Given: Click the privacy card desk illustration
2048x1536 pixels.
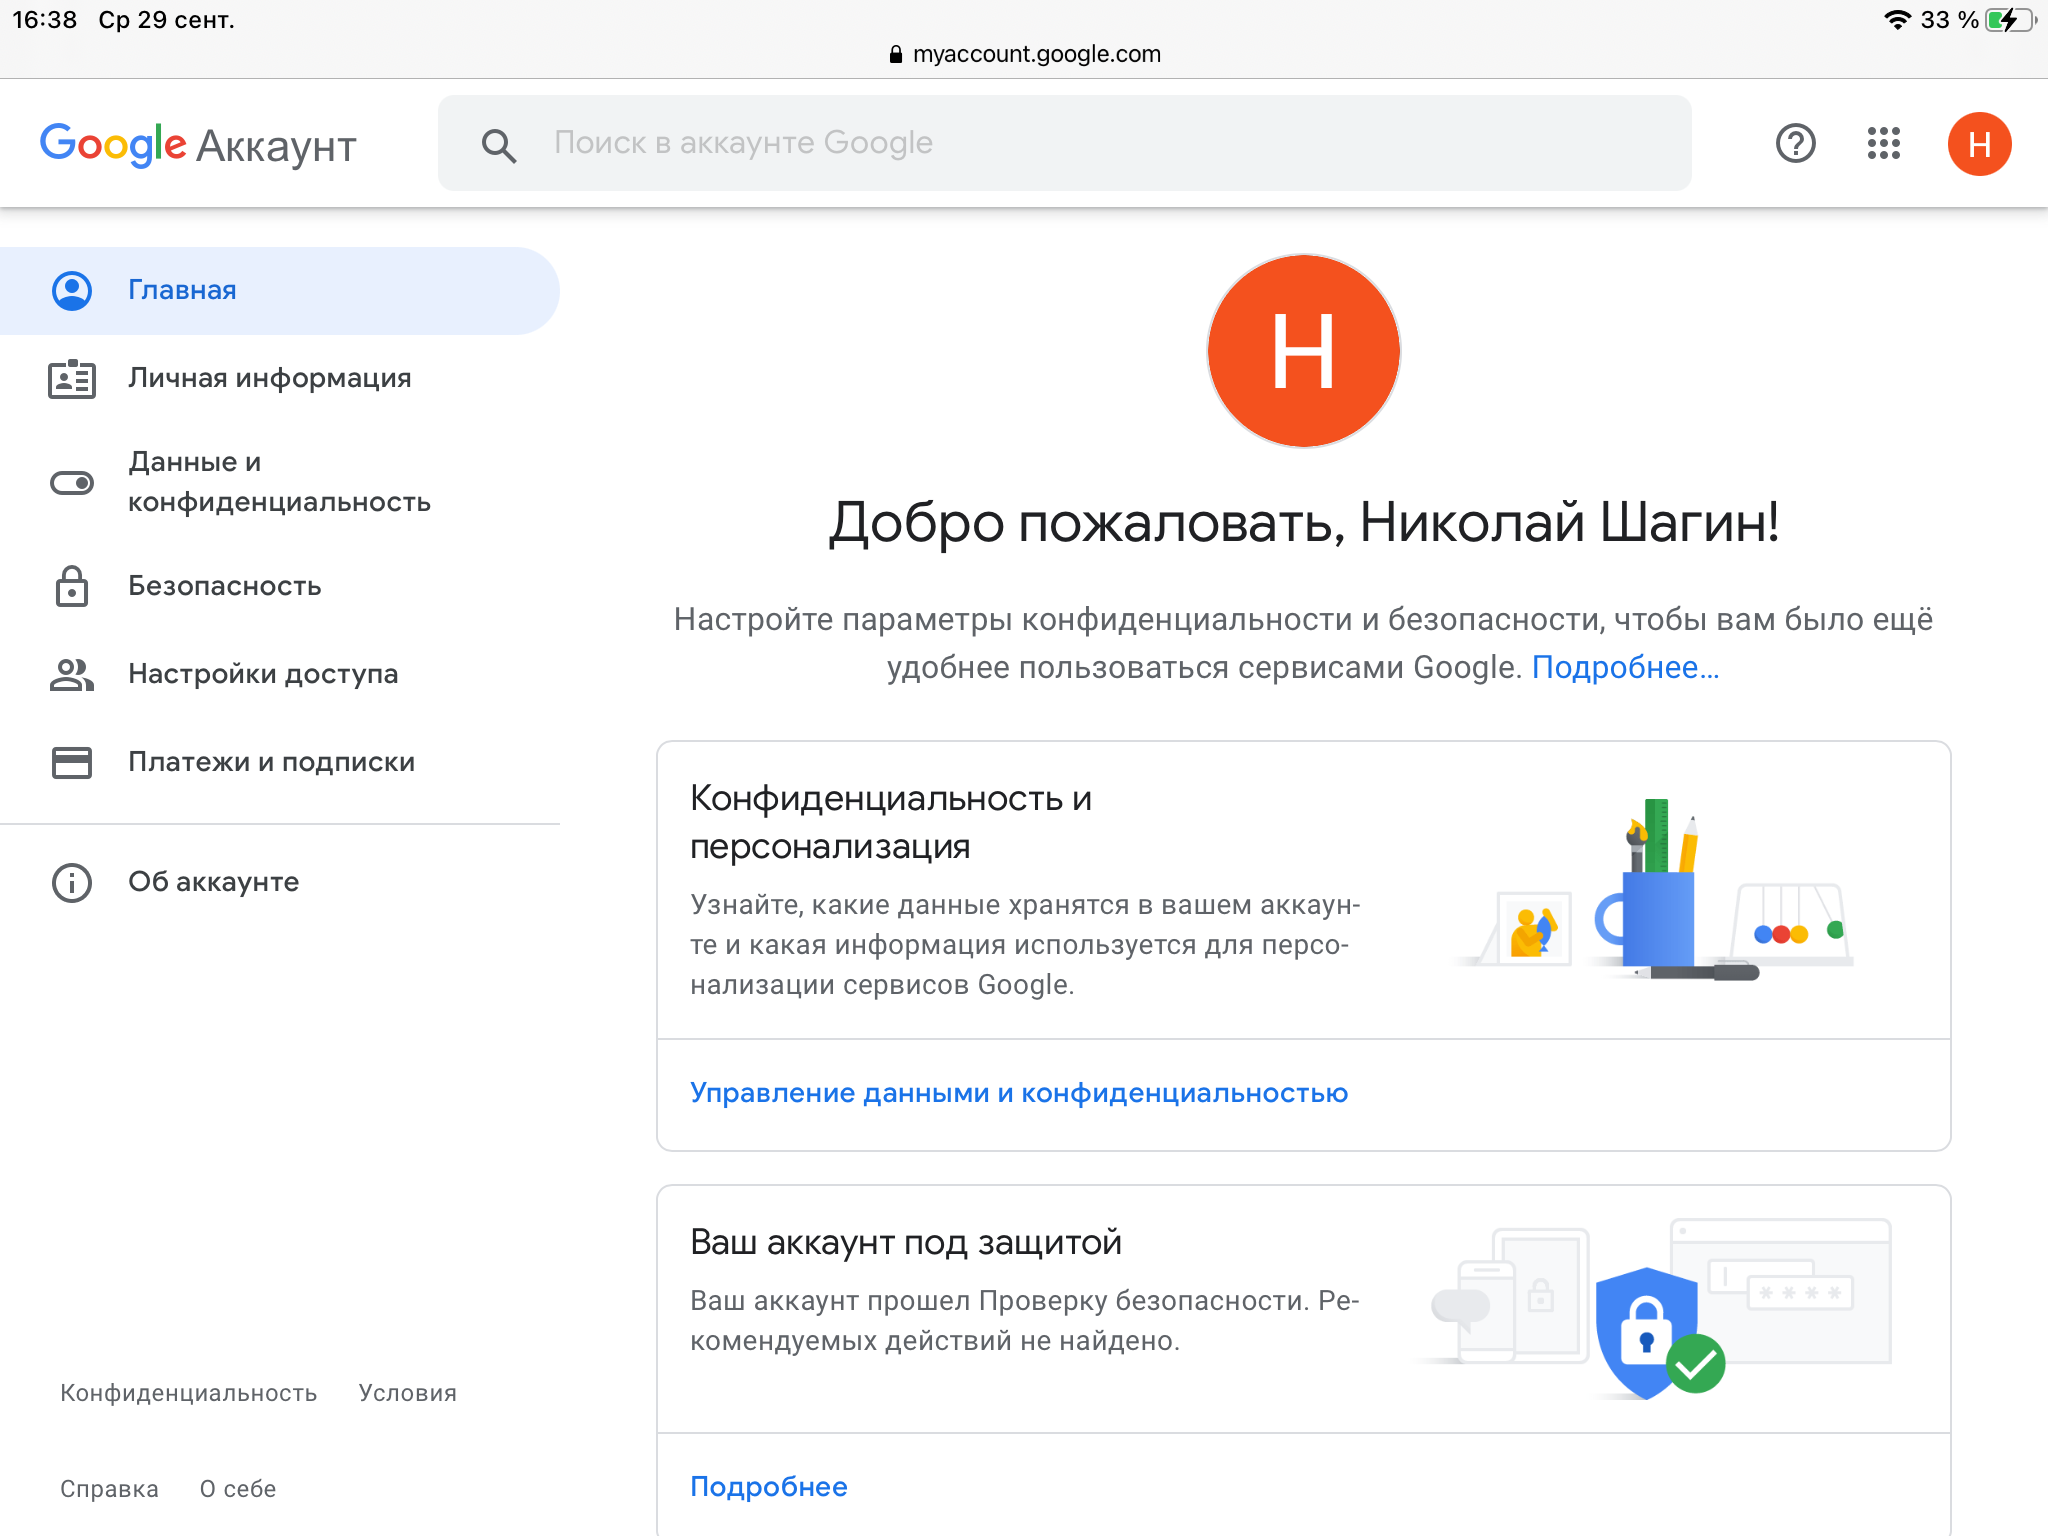Looking at the screenshot, I should click(1655, 890).
